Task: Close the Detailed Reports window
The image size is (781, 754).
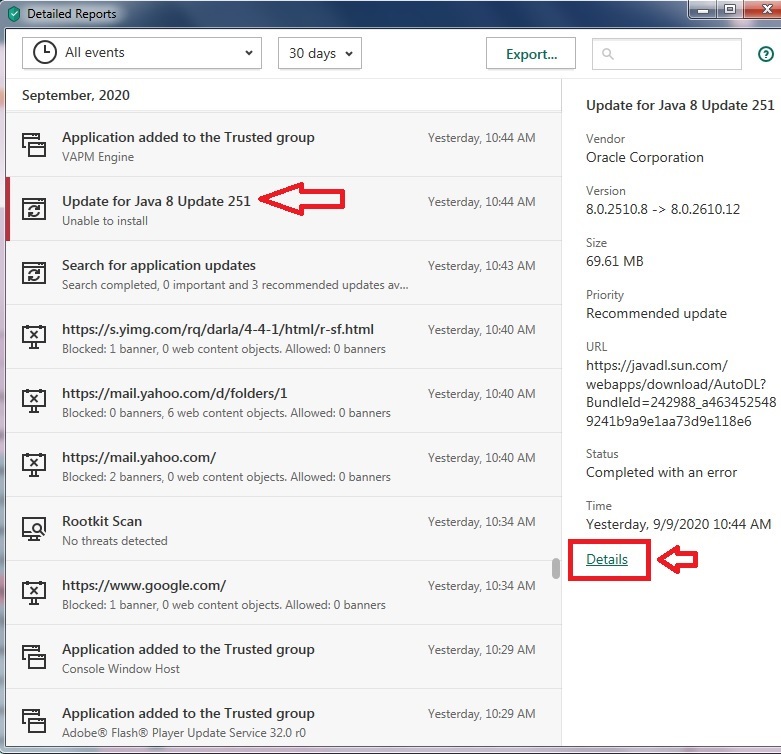Action: click(766, 9)
